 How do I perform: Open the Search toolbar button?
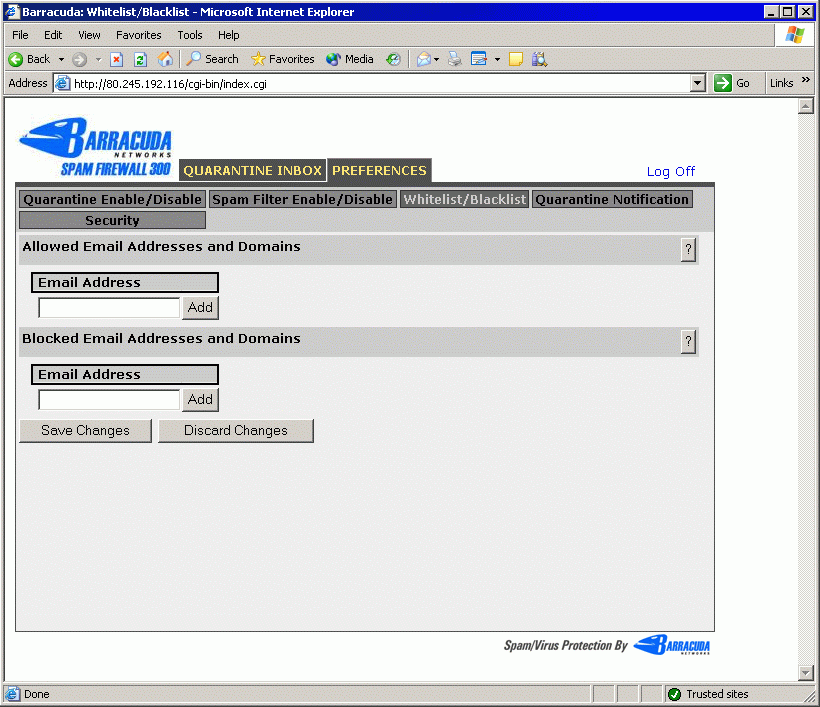click(x=212, y=59)
